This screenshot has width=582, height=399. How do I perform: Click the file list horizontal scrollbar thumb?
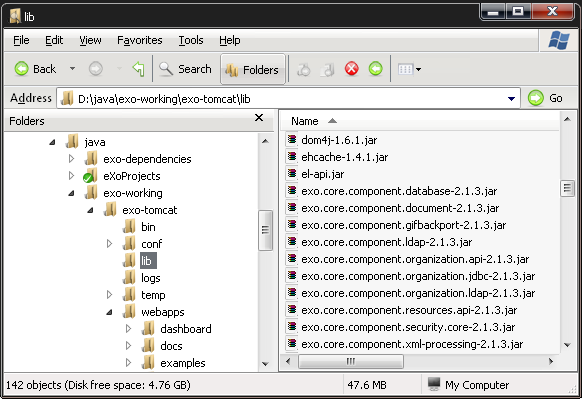(351, 361)
